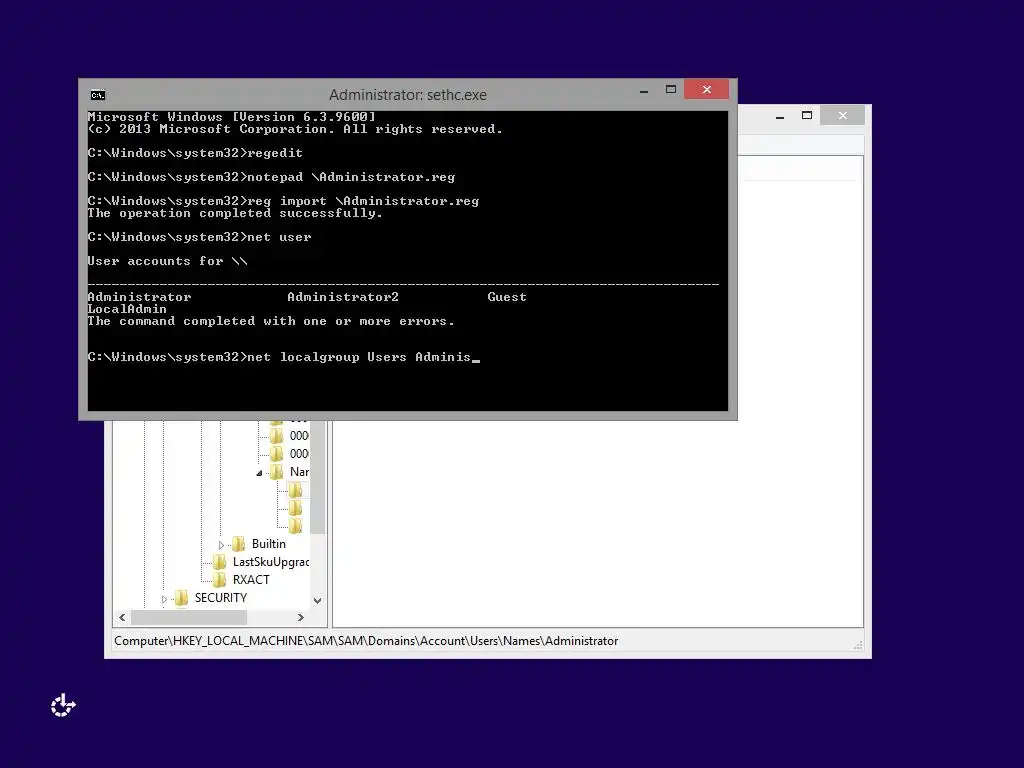Image resolution: width=1024 pixels, height=768 pixels.
Task: Open the Ease of Access icon on login screen
Action: click(x=63, y=705)
